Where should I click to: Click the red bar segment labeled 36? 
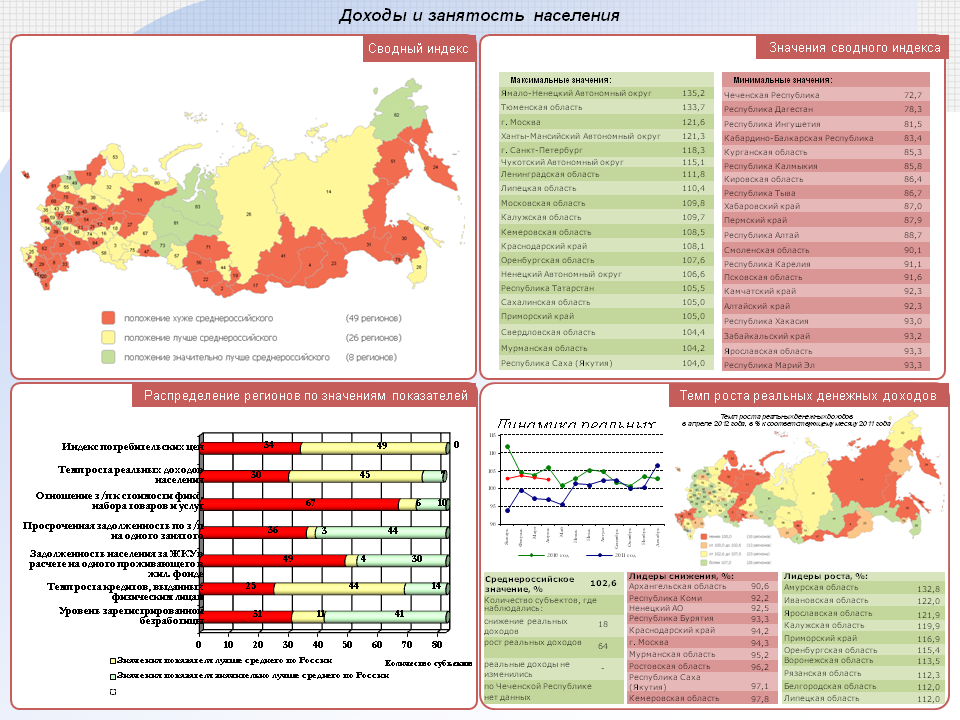click(255, 532)
